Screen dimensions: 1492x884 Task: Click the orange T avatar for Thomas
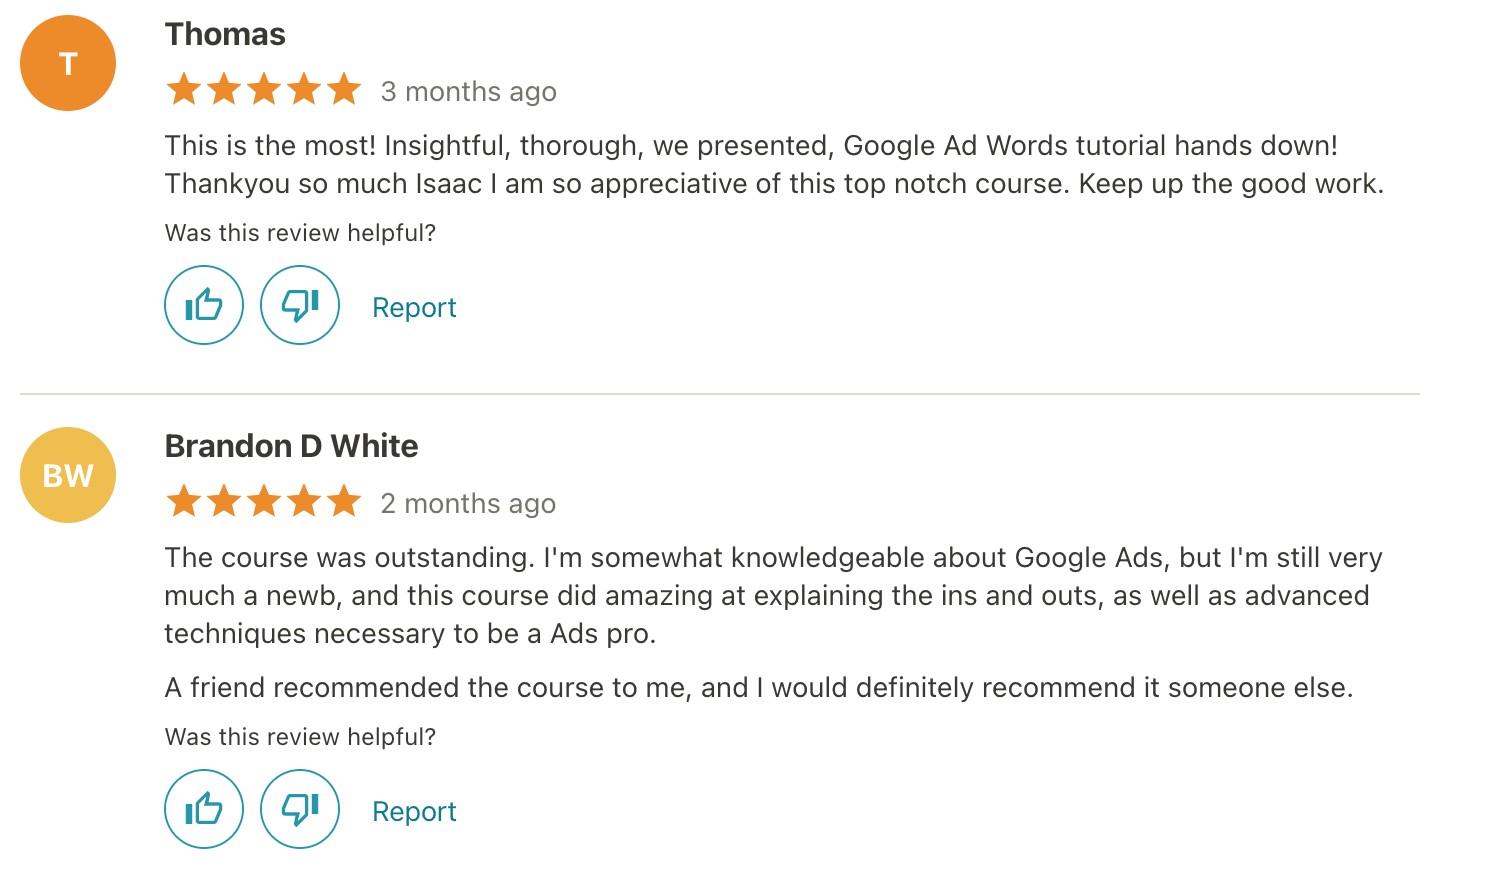coord(68,63)
